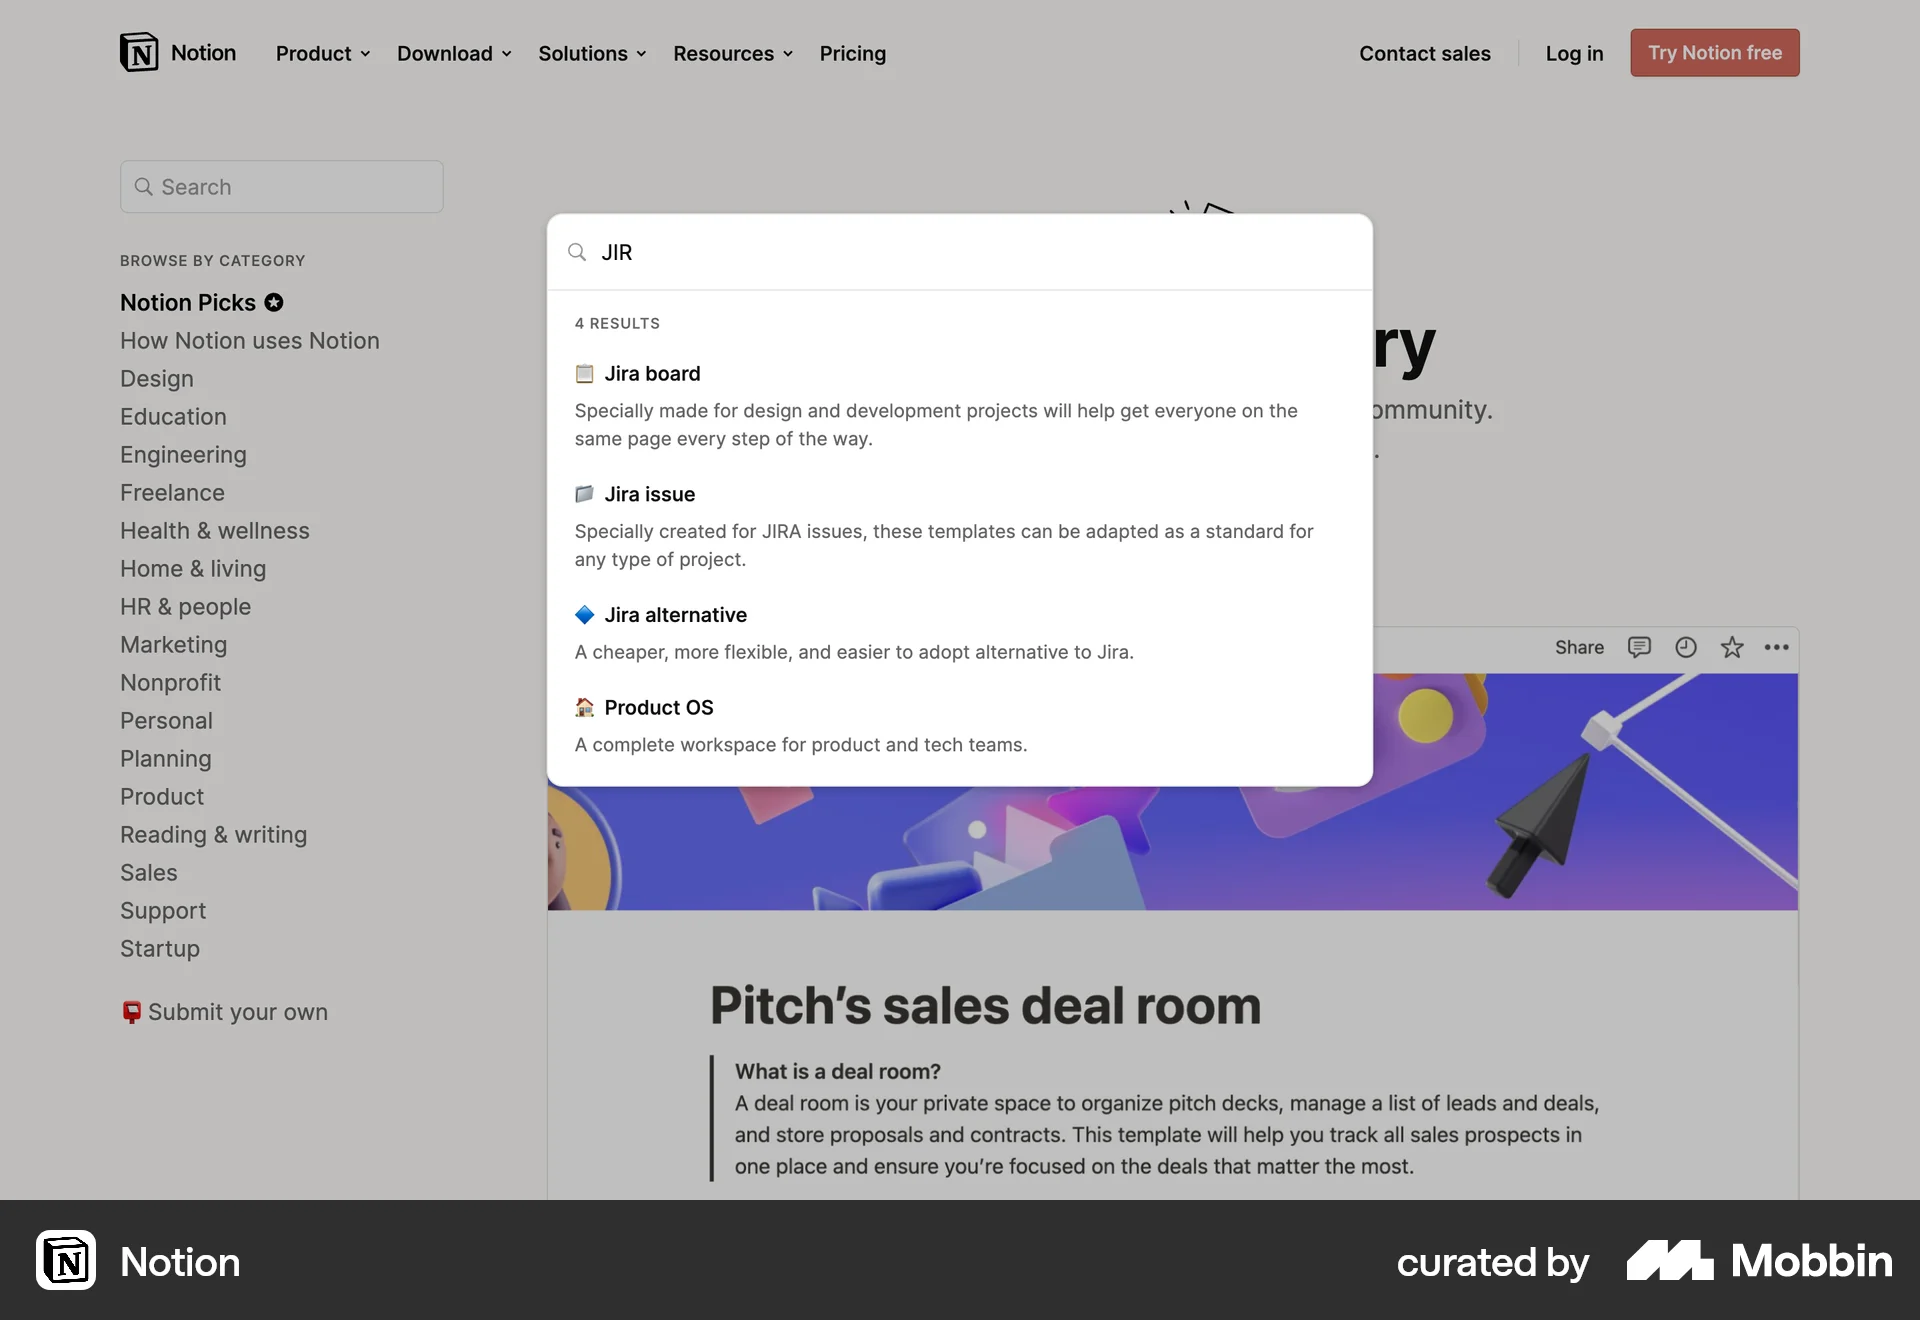Screen dimensions: 1920x1320
Task: Expand the Product menu chevron
Action: [365, 55]
